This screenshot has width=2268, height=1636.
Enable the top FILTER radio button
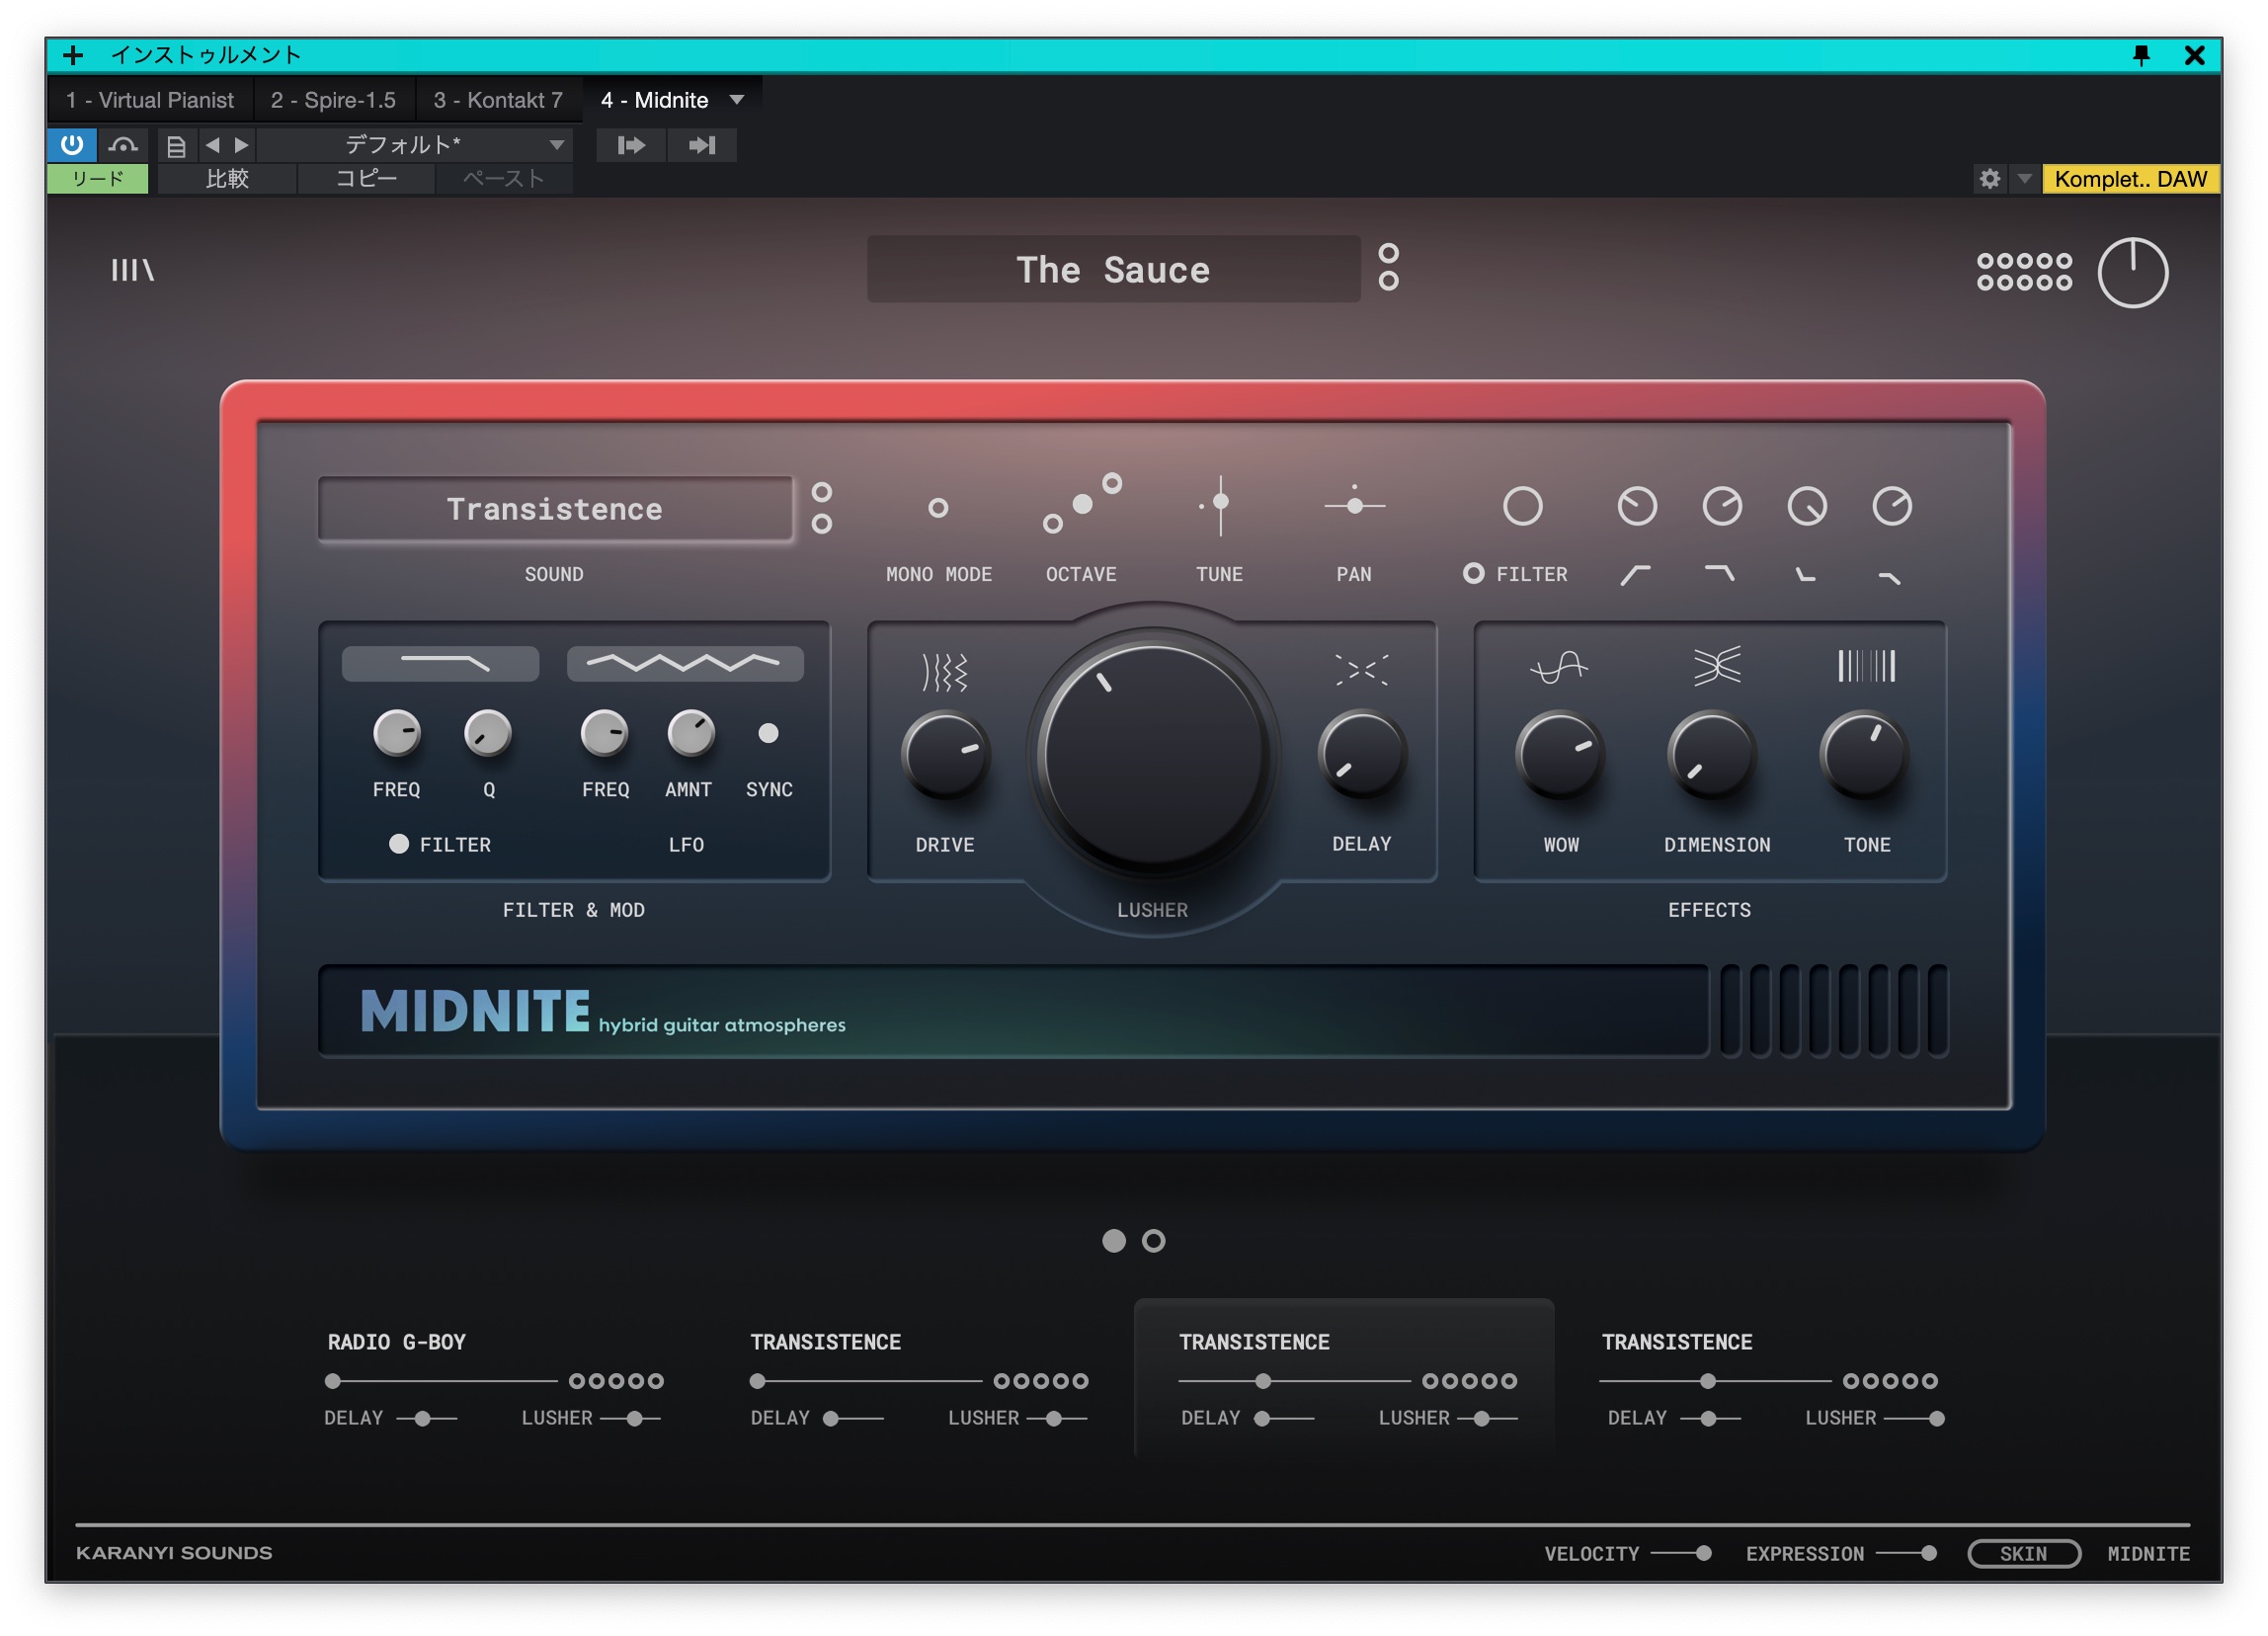tap(1472, 573)
